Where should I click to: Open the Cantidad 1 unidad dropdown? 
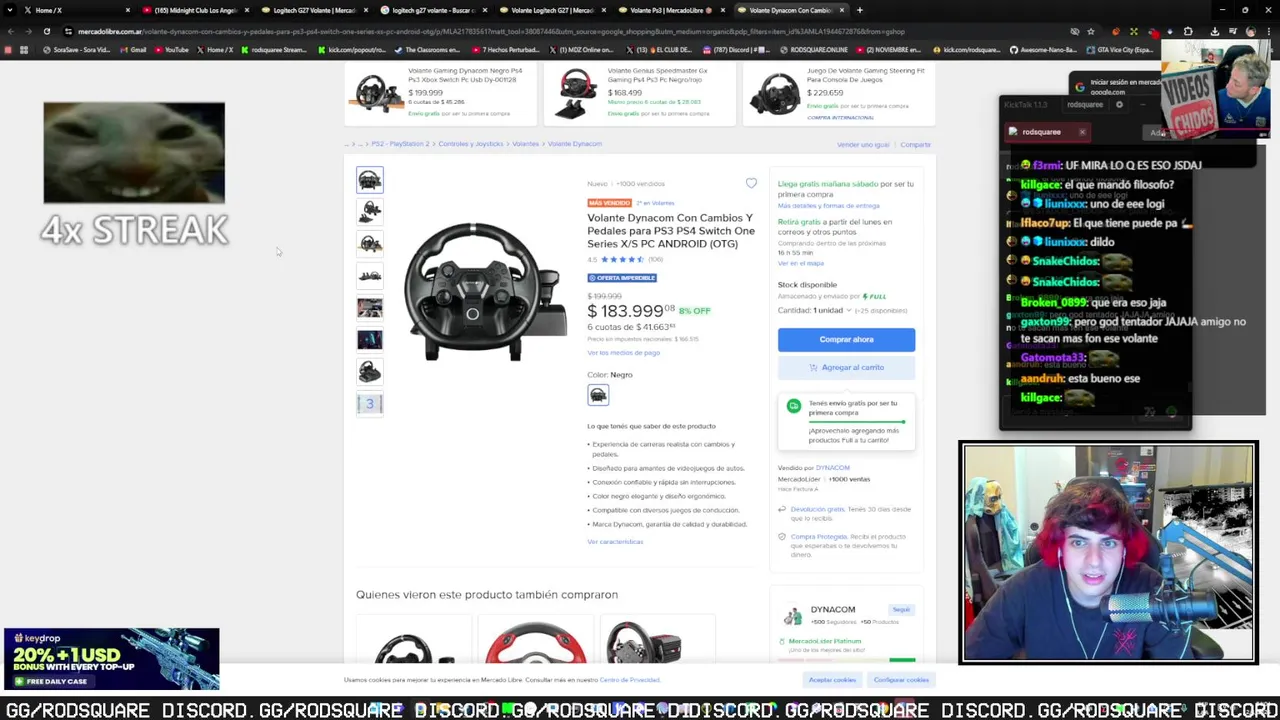(x=815, y=310)
